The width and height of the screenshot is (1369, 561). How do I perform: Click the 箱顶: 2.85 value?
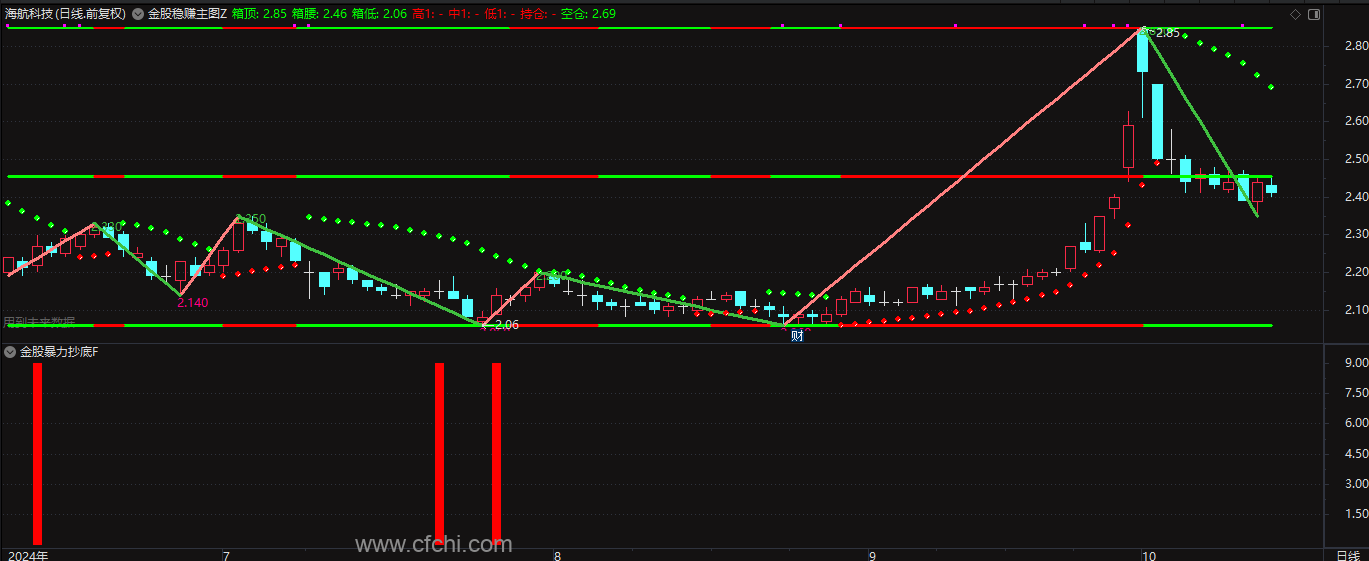[259, 14]
